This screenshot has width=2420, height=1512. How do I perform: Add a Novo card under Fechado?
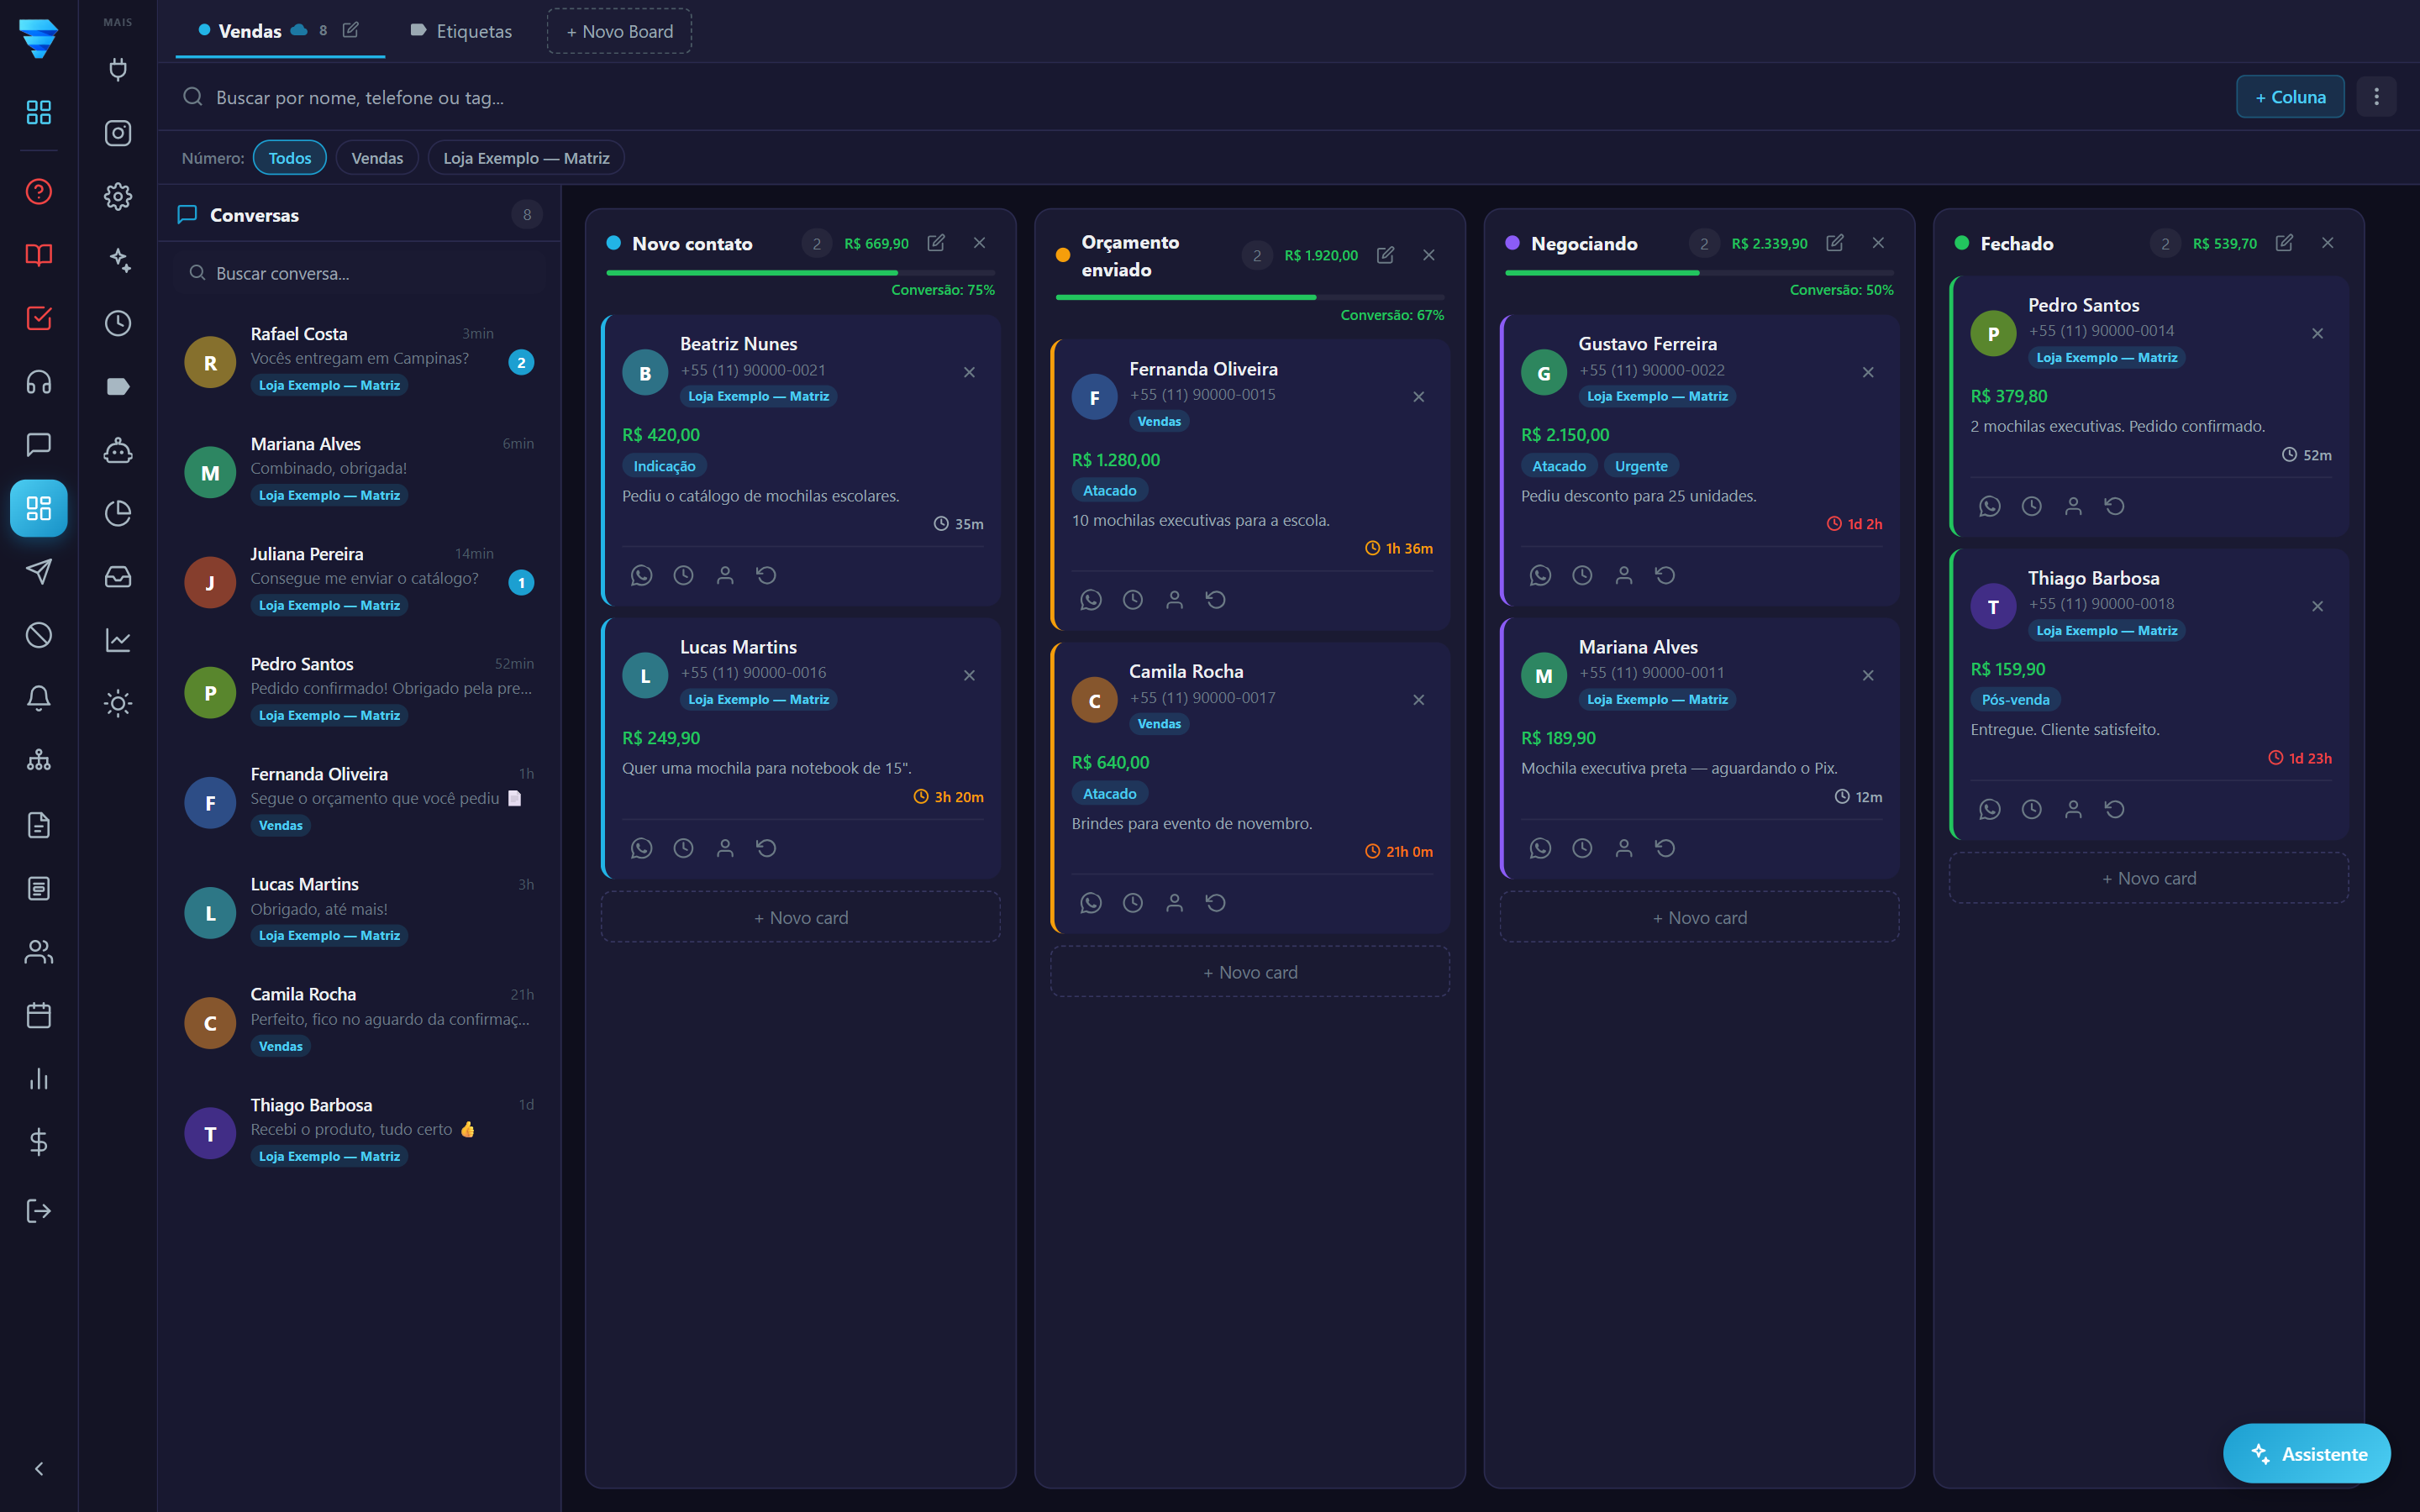2149,878
